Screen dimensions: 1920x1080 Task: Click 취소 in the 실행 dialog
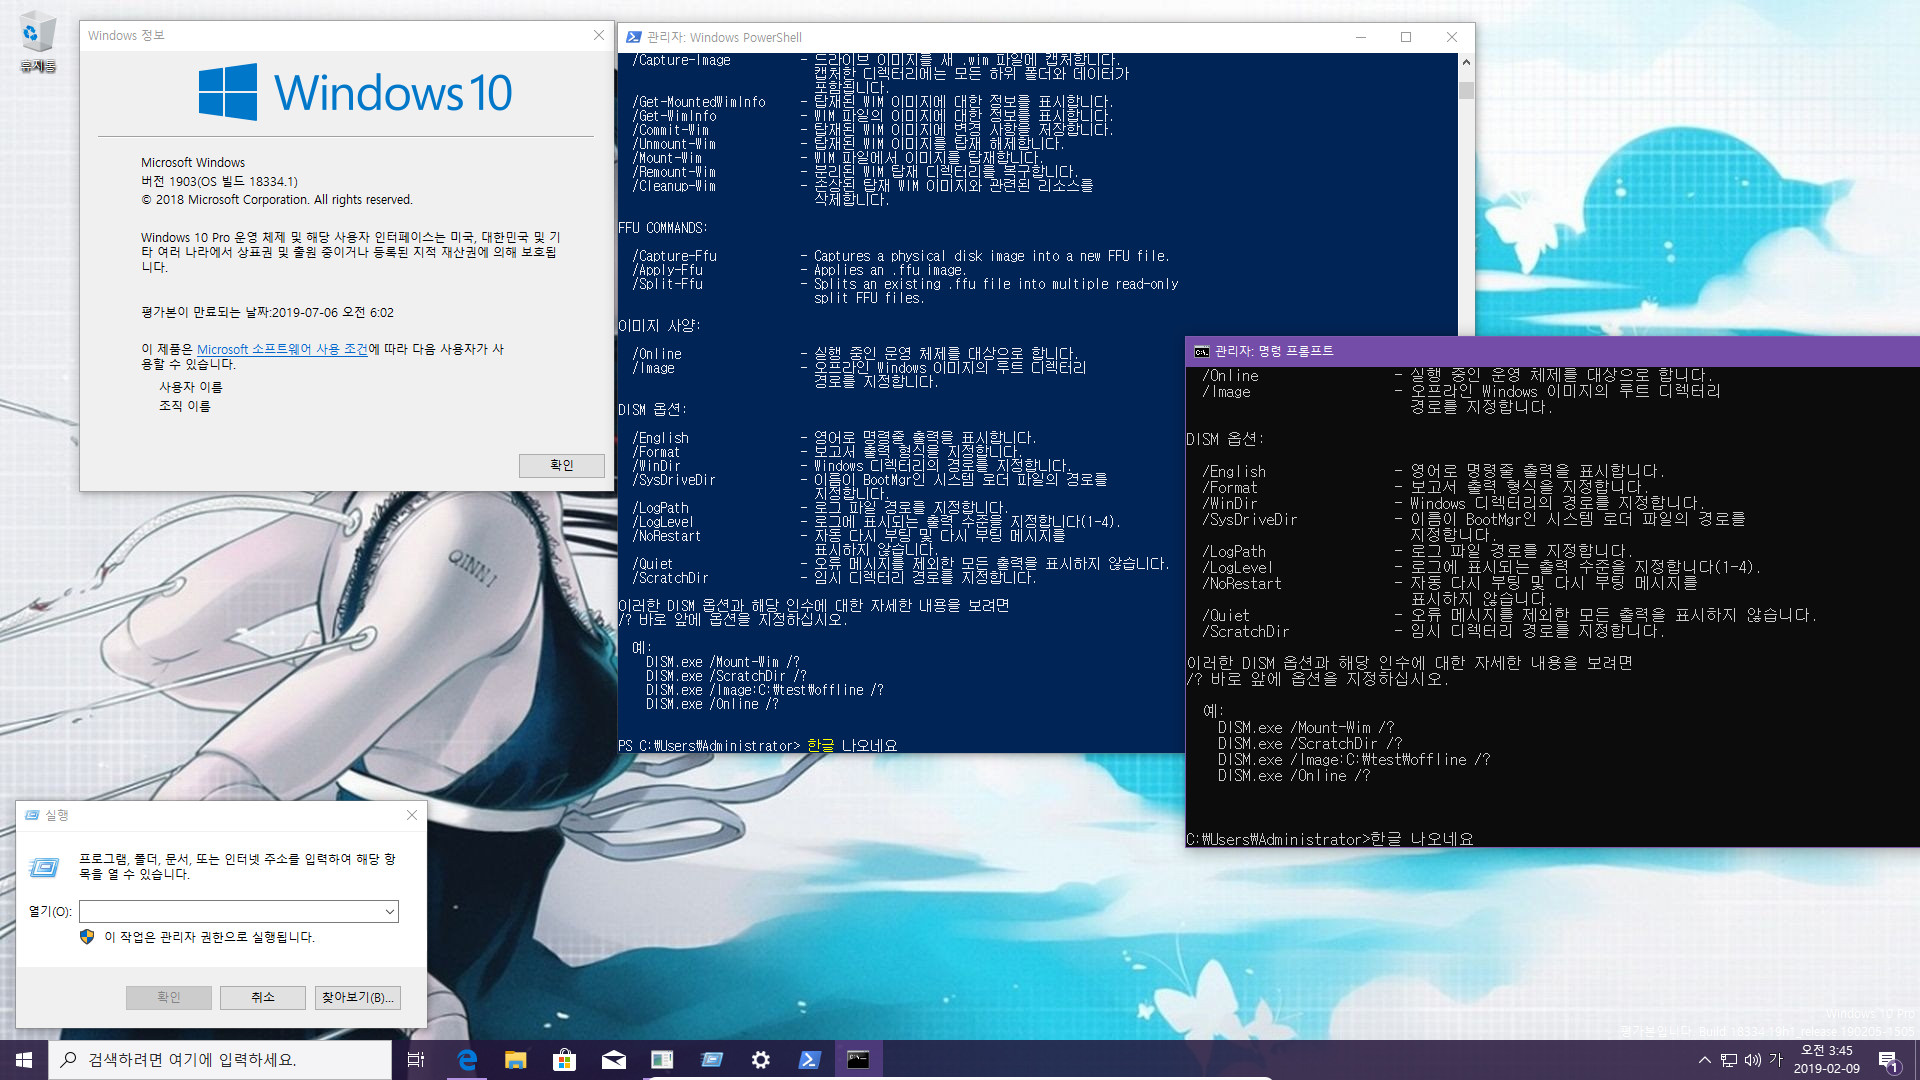(263, 997)
